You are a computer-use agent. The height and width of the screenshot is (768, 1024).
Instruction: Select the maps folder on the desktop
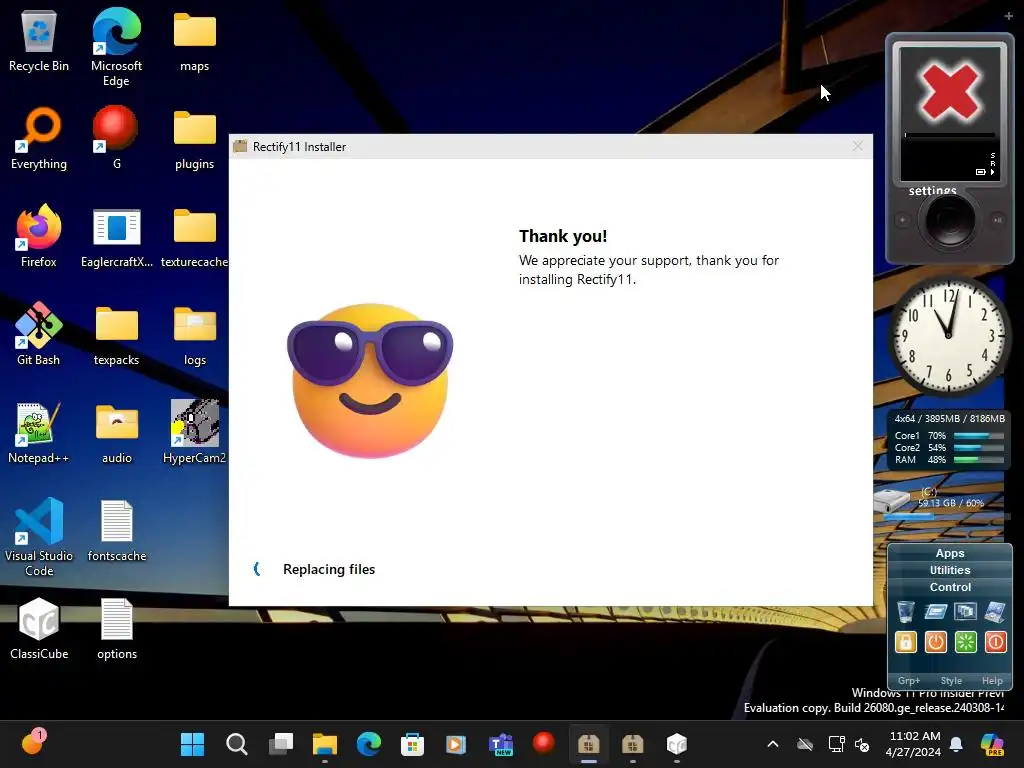tap(195, 41)
